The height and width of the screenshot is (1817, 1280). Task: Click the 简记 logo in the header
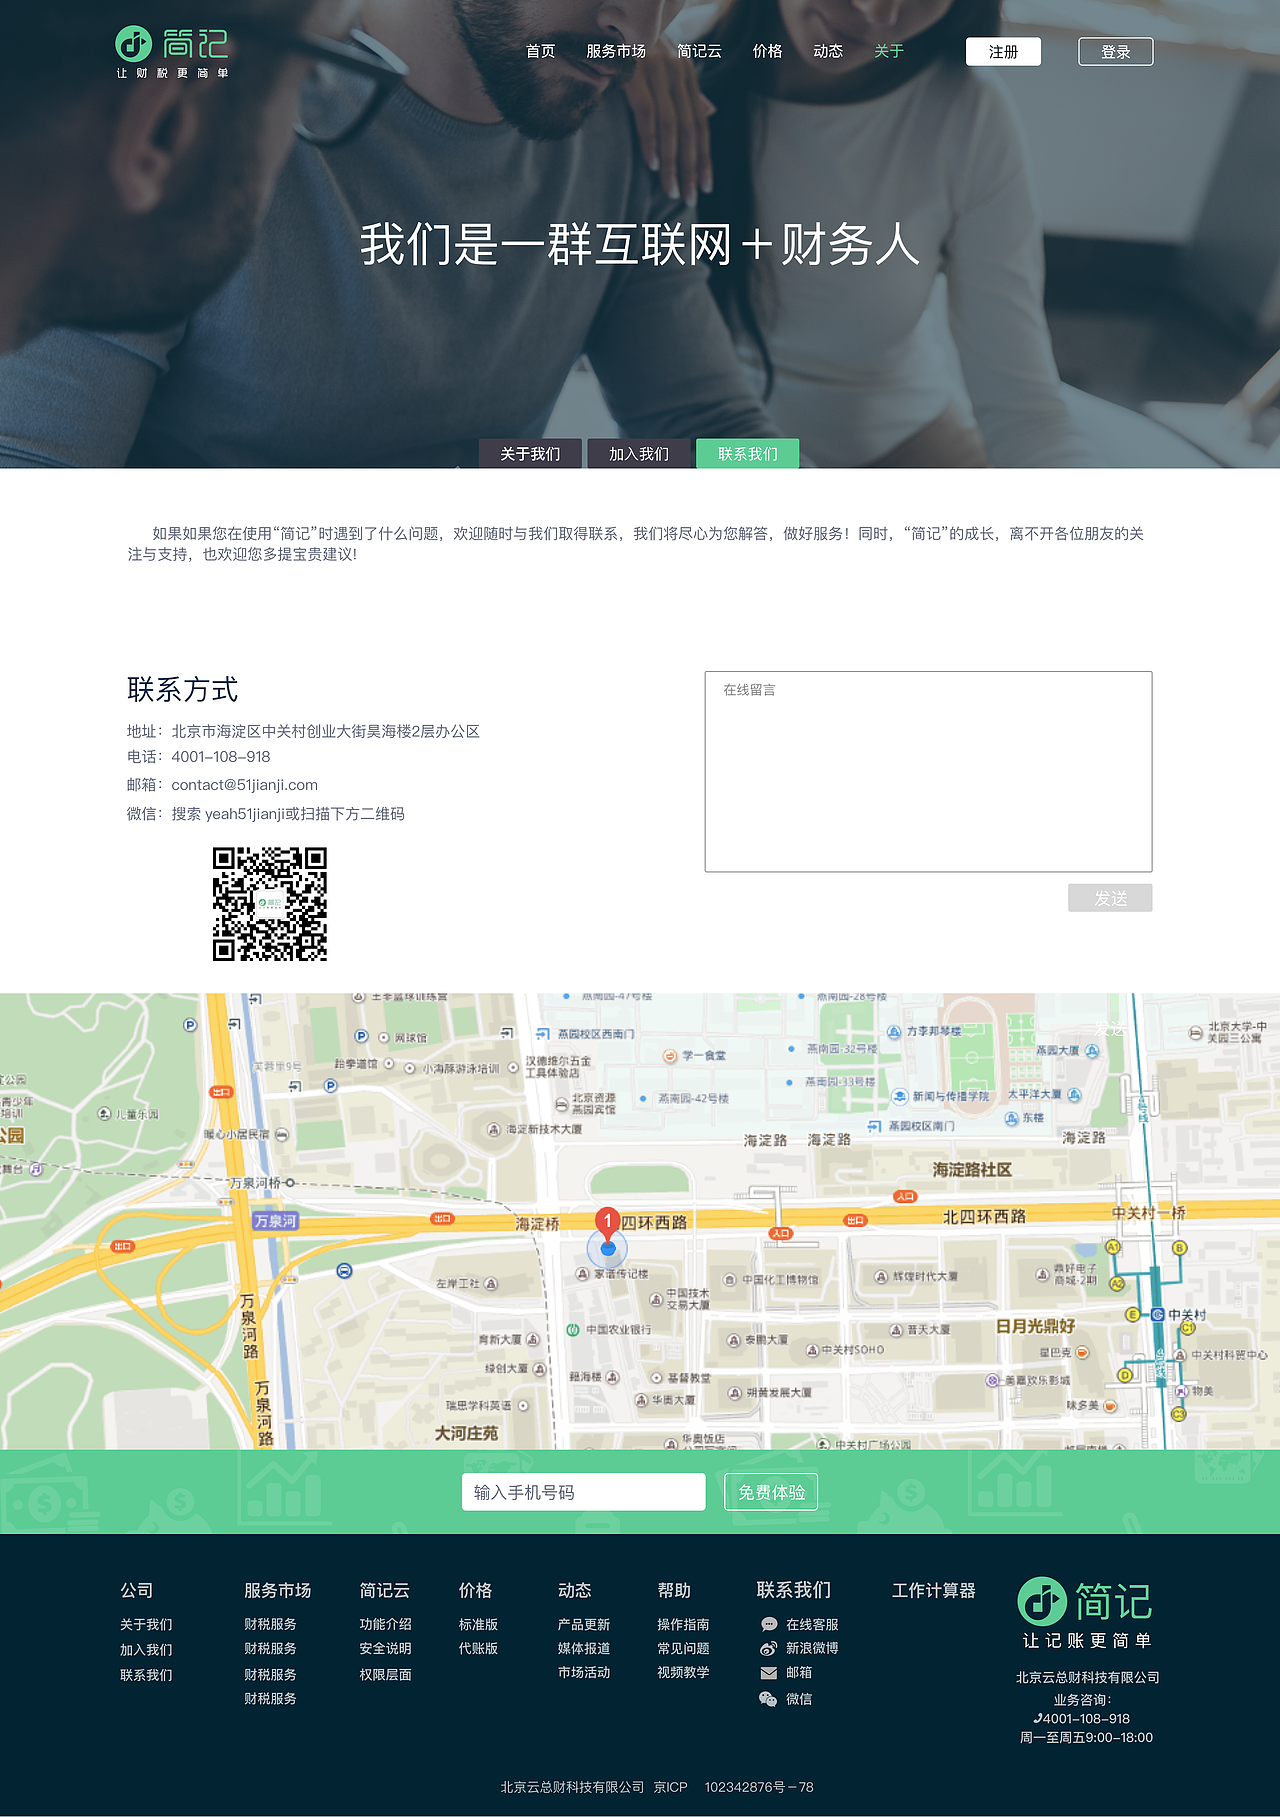pyautogui.click(x=172, y=52)
